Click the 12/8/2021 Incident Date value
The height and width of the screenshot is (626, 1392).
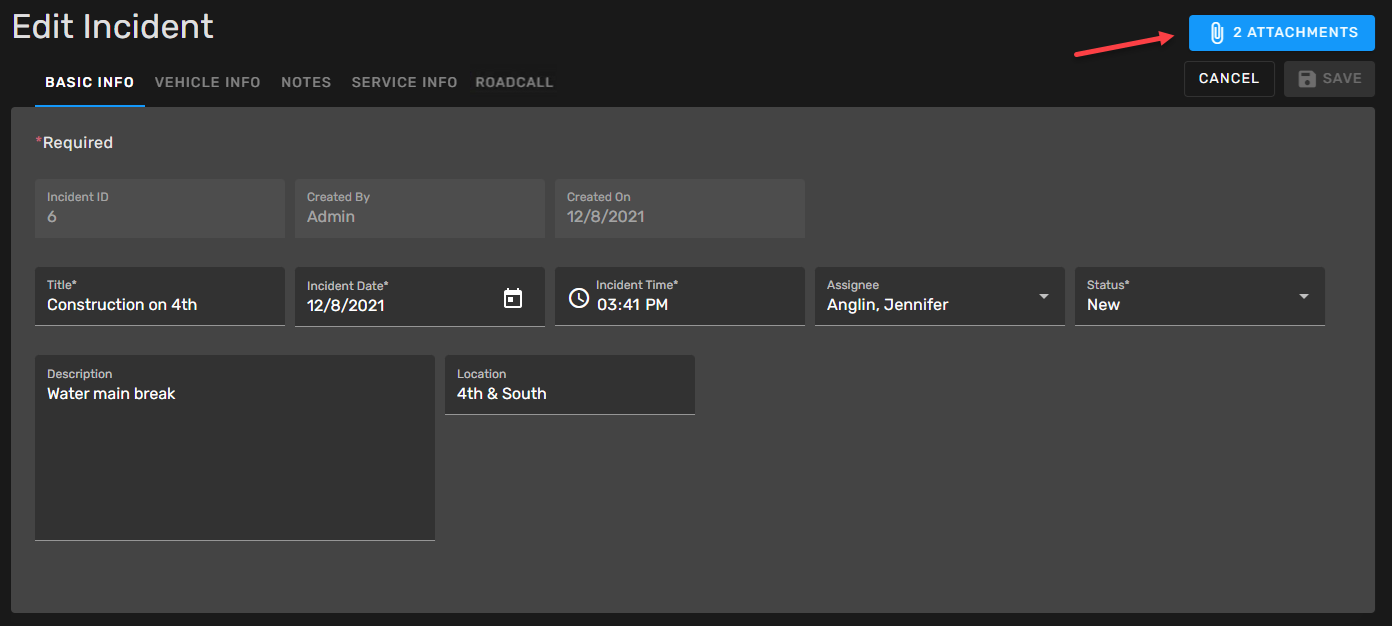point(346,306)
